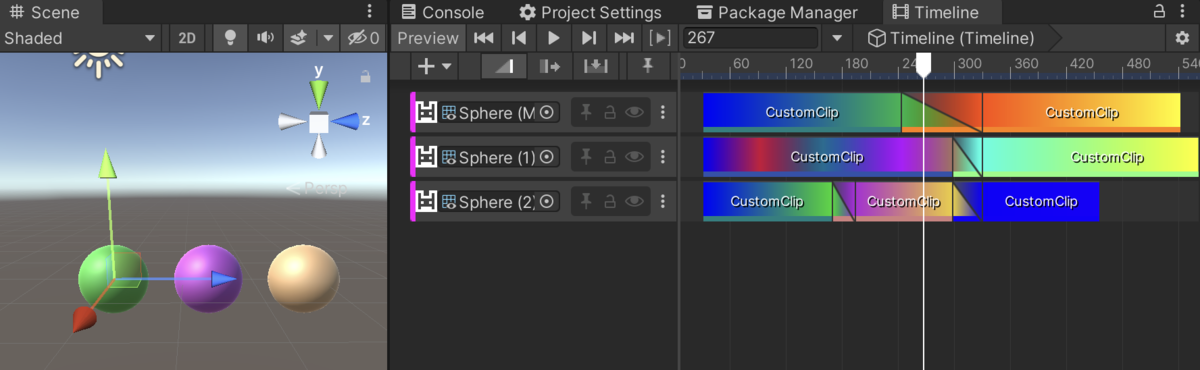Mute scene audio with the speaker icon
Screen dimensions: 1200x370
[x=264, y=38]
